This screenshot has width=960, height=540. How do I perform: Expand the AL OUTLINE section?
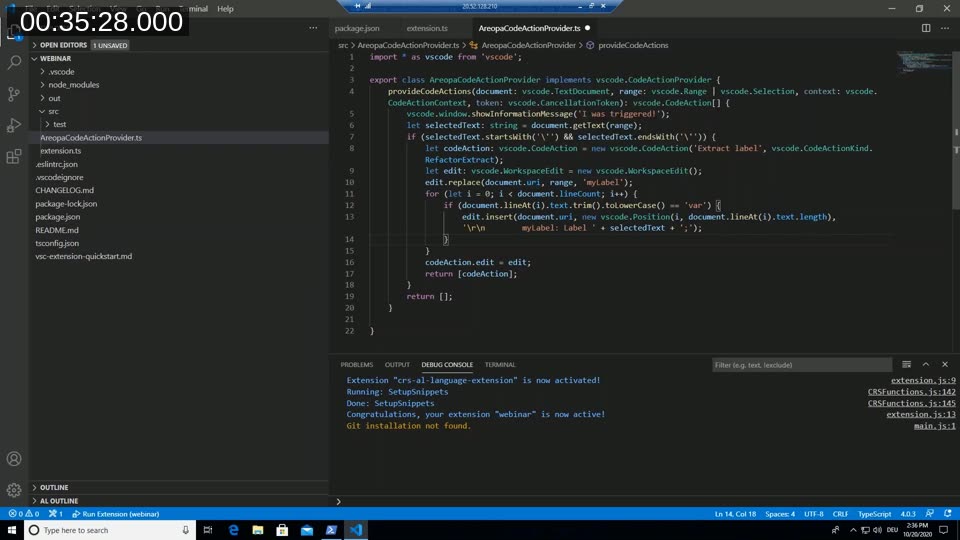click(x=59, y=501)
